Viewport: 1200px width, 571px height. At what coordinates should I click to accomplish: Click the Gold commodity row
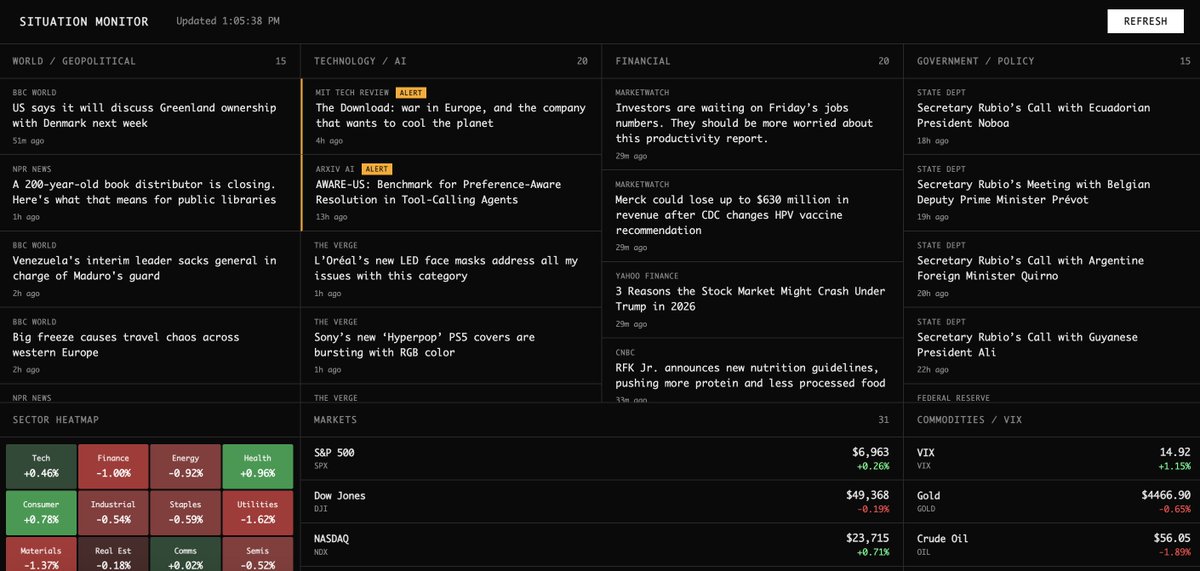(x=1053, y=502)
